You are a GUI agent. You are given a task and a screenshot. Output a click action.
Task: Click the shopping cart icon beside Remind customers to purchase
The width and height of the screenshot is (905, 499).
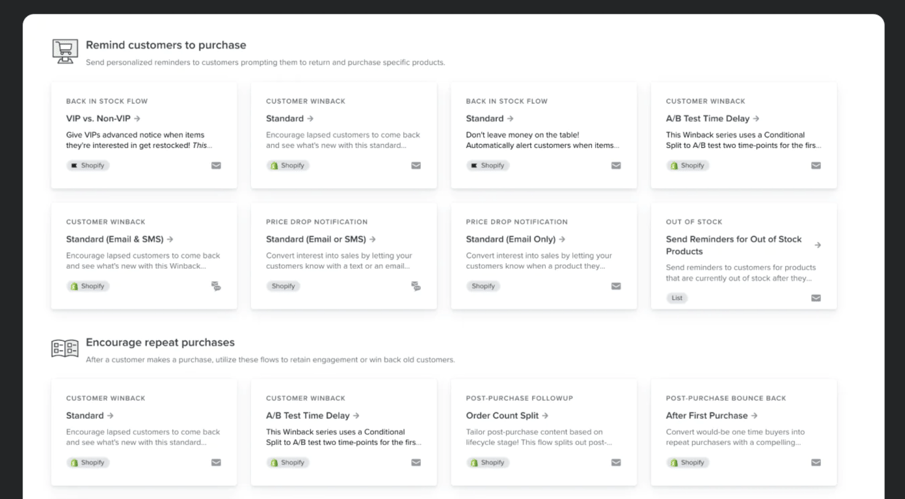[65, 51]
